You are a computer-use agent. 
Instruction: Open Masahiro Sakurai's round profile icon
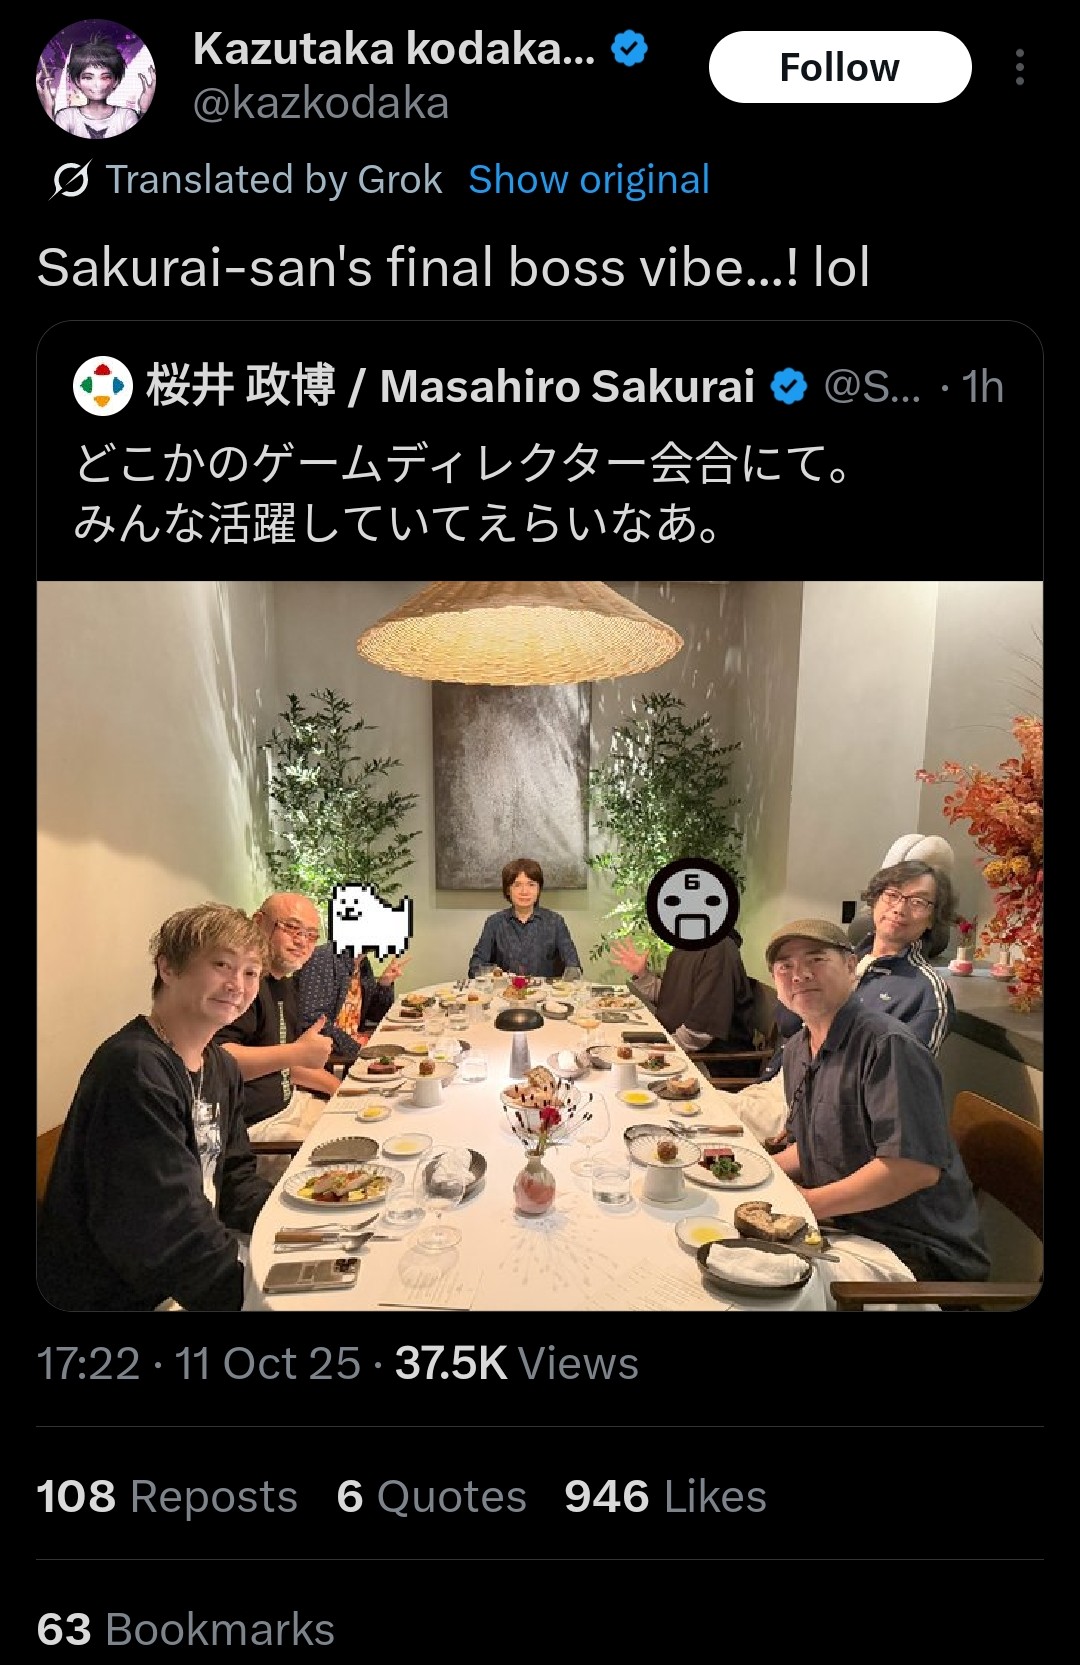[x=103, y=386]
